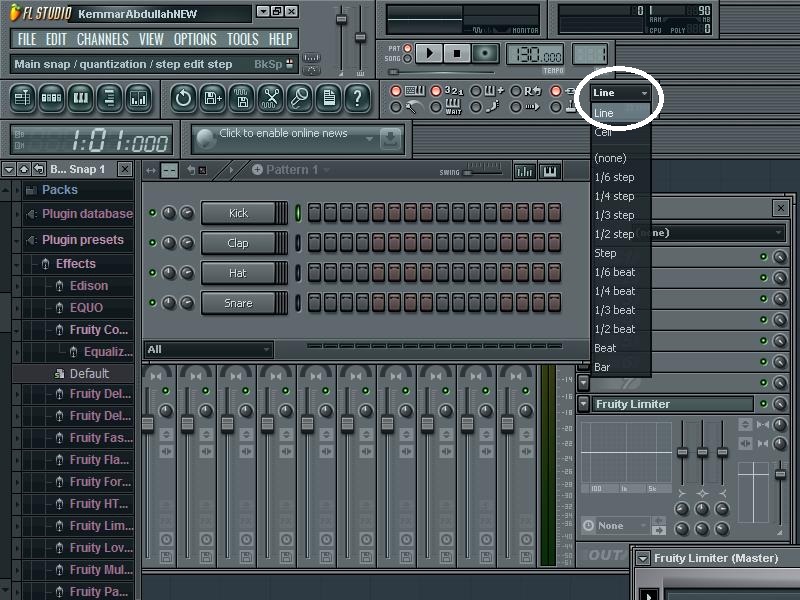Open the Fruity Limiter slot menu arrow
Screen dimensions: 800x600
point(583,404)
